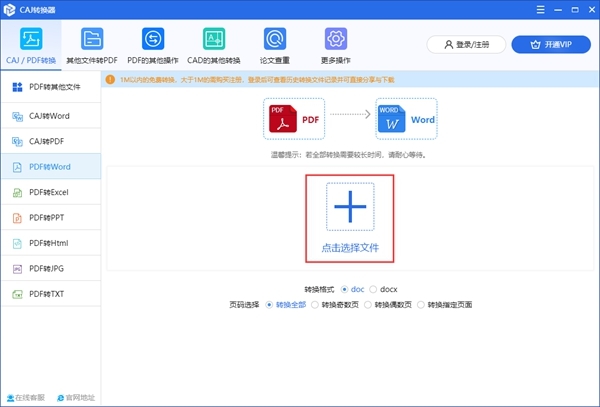Select CAJ转Word in the sidebar

(50, 116)
